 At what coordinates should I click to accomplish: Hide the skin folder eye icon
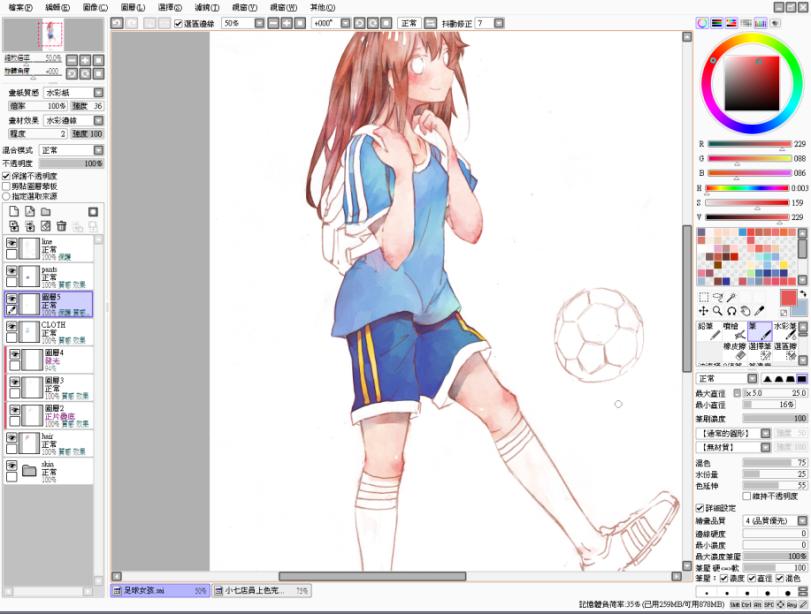[x=11, y=466]
